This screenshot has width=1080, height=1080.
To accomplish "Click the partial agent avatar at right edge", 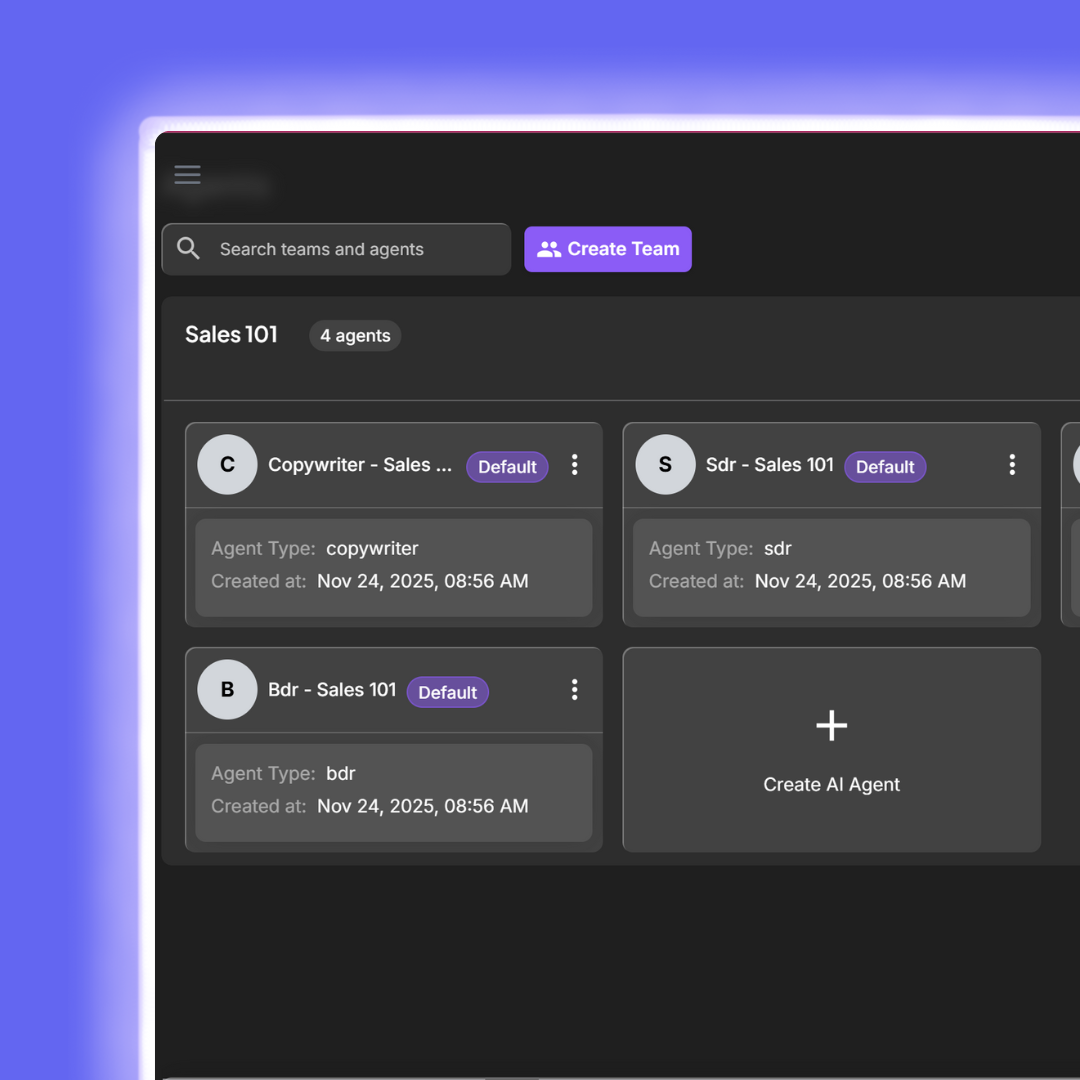I will (1073, 464).
